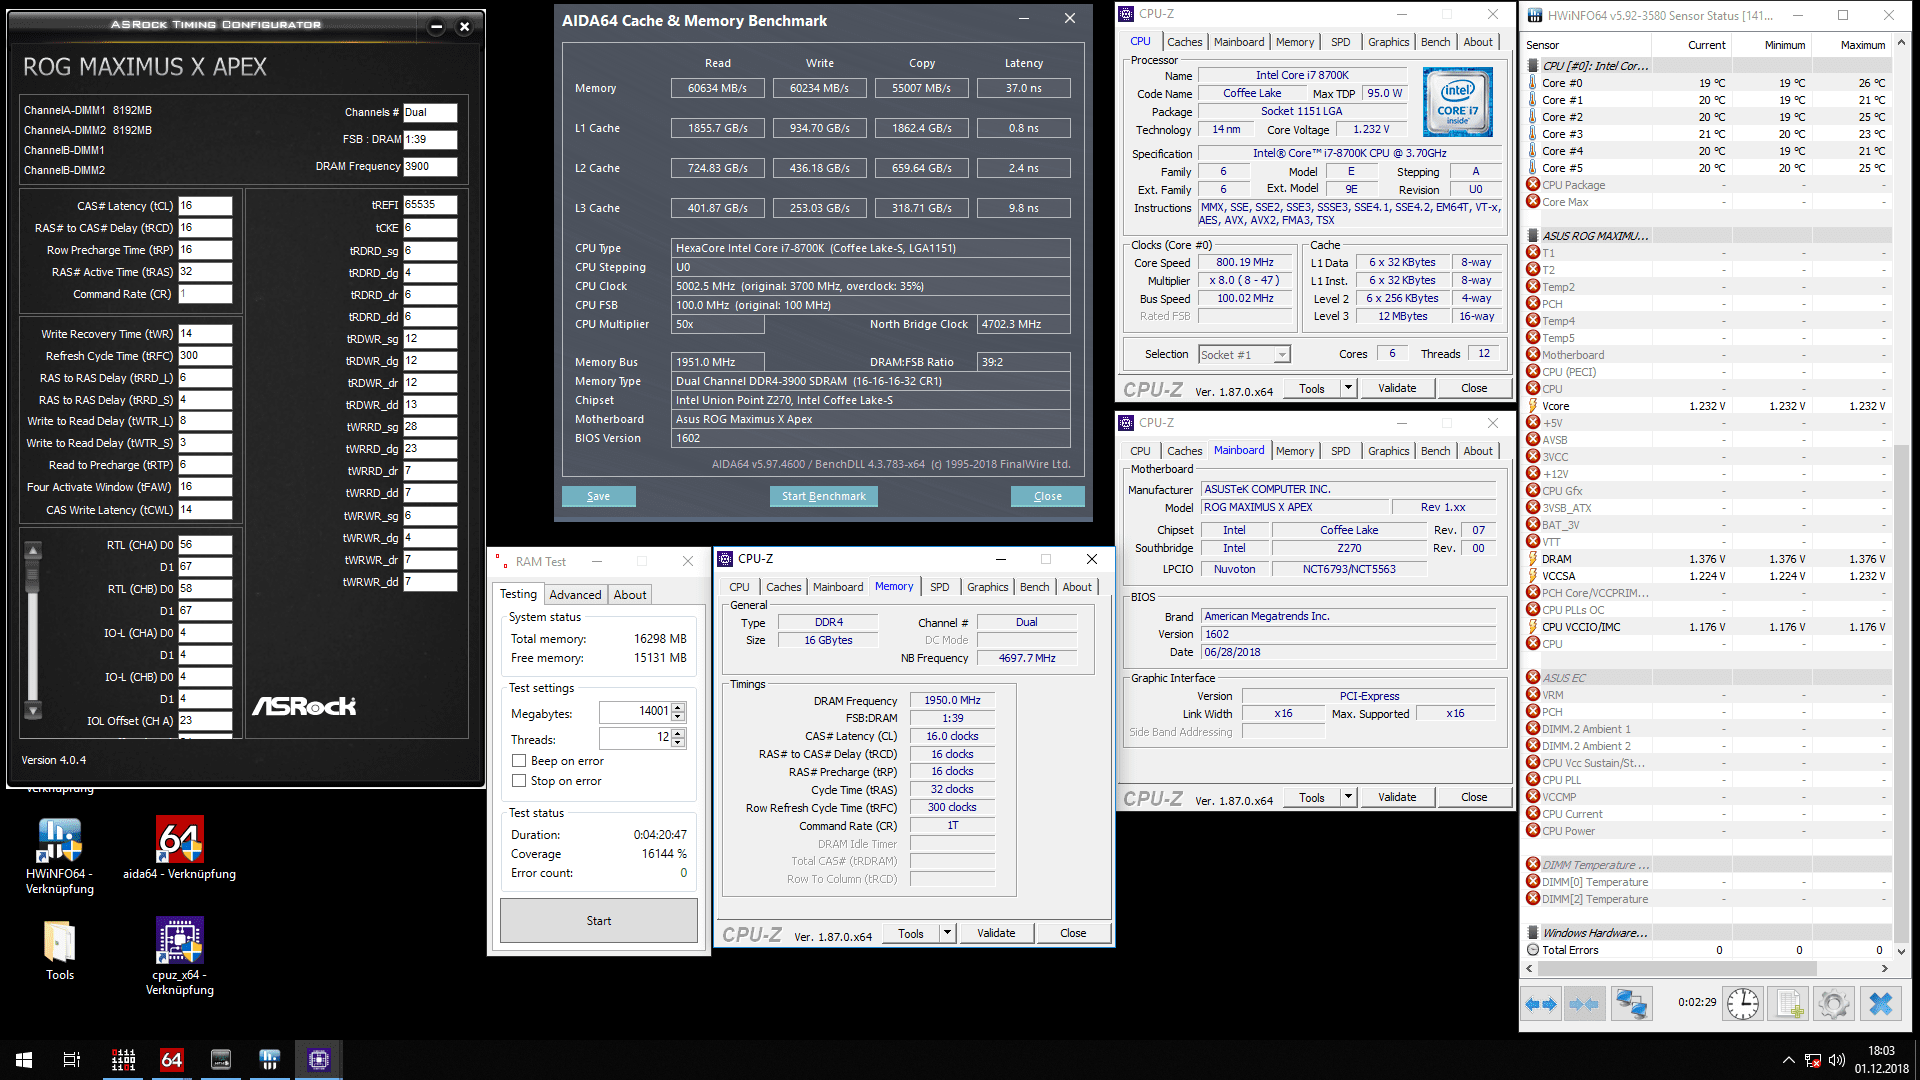Click Start button in RAM Test
Image resolution: width=1920 pixels, height=1080 pixels.
tap(598, 920)
